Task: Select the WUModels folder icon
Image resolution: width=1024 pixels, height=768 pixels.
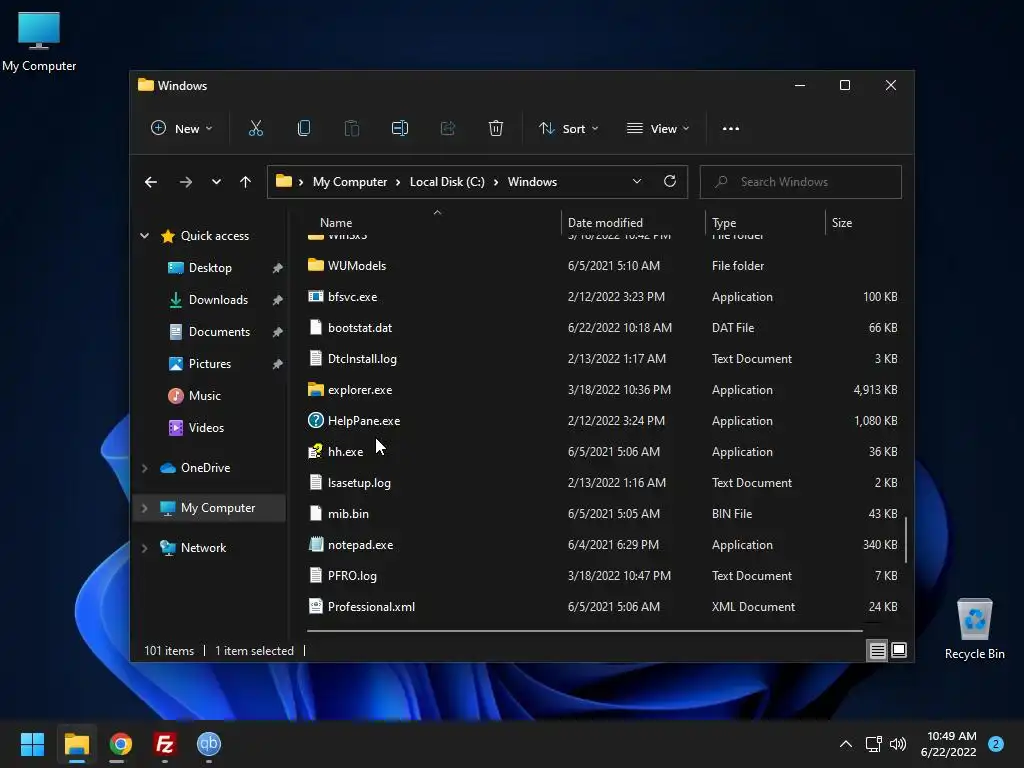Action: click(315, 265)
